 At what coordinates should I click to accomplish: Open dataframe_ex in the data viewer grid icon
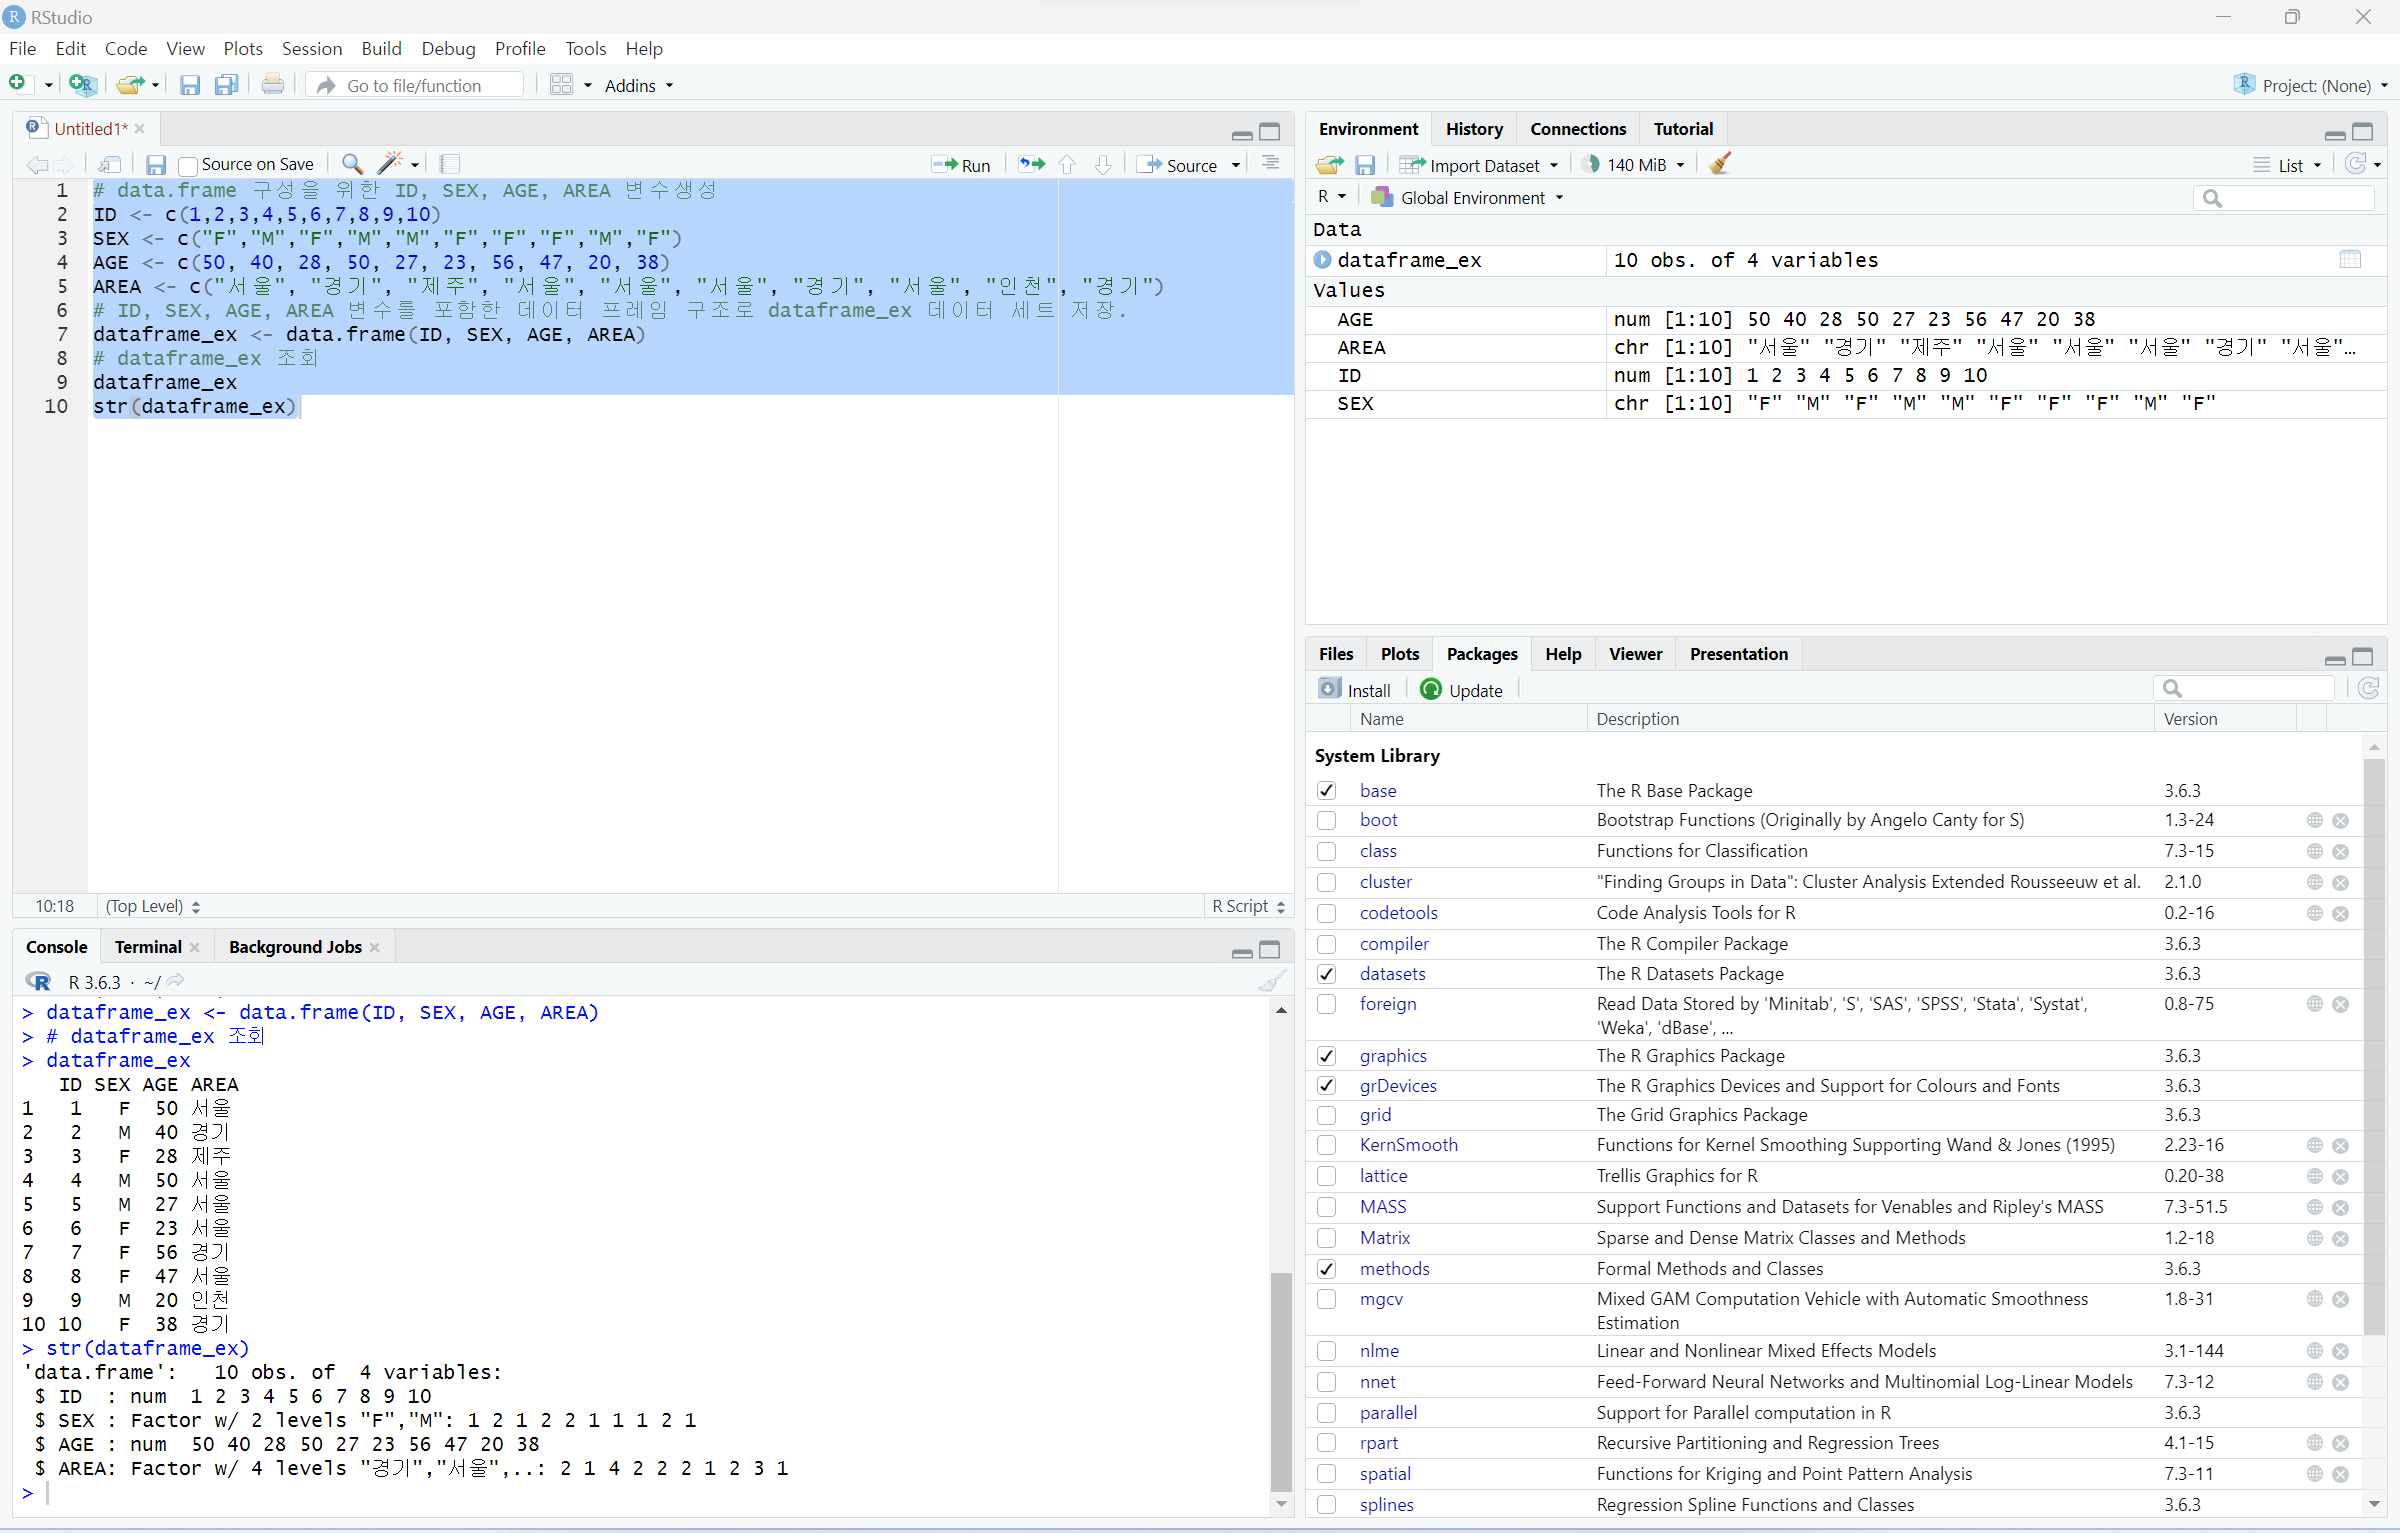(x=2350, y=260)
